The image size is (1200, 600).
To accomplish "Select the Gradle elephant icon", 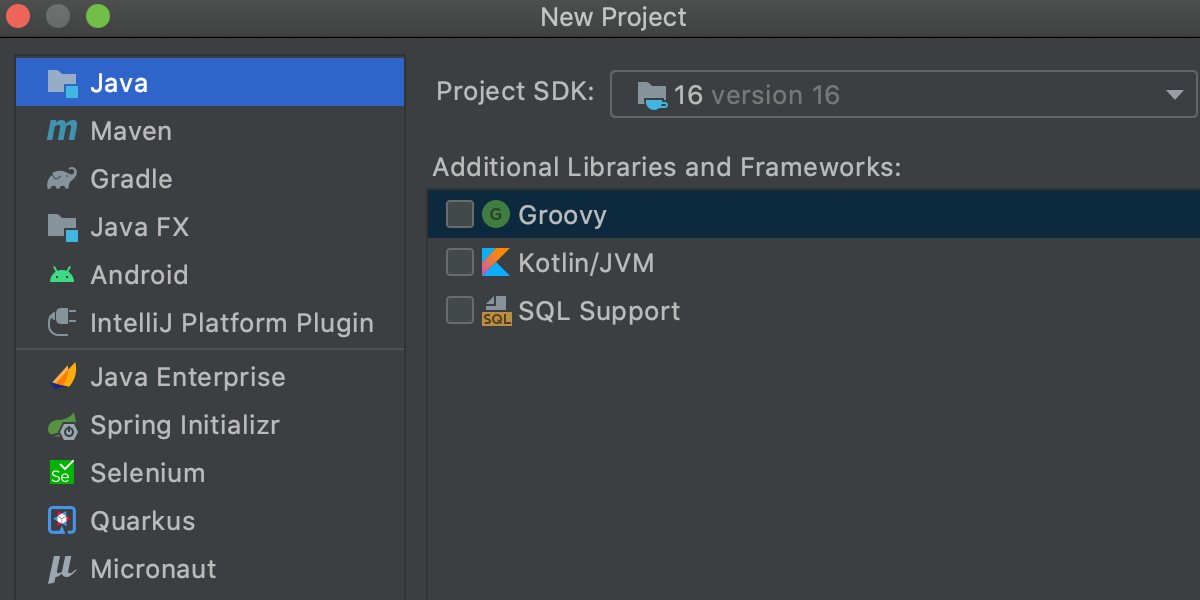I will tap(62, 179).
